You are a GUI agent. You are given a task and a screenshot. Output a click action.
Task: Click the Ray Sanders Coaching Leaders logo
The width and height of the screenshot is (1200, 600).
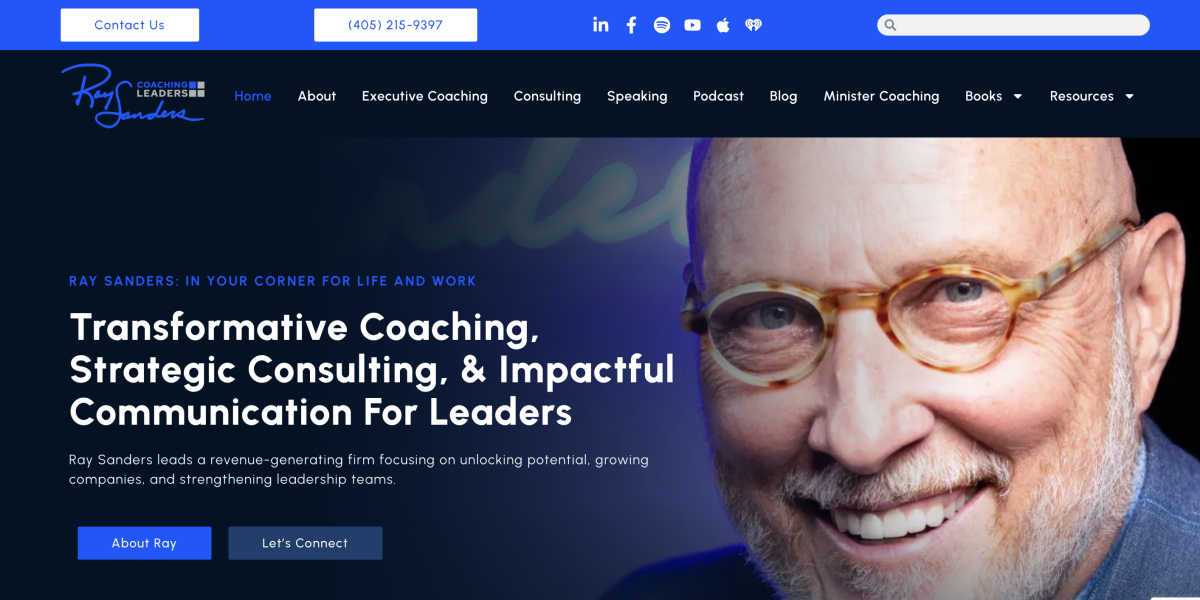(x=133, y=96)
